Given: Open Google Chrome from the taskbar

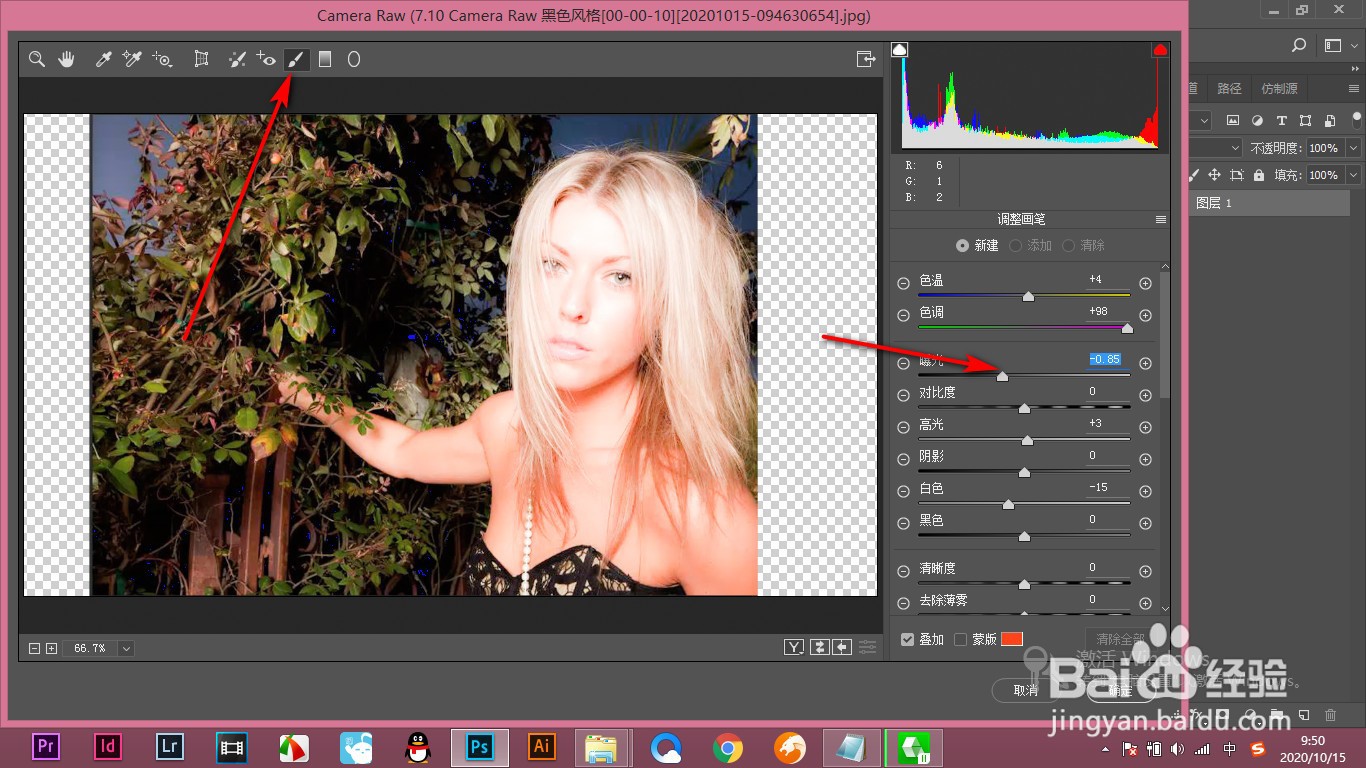Looking at the screenshot, I should [728, 747].
